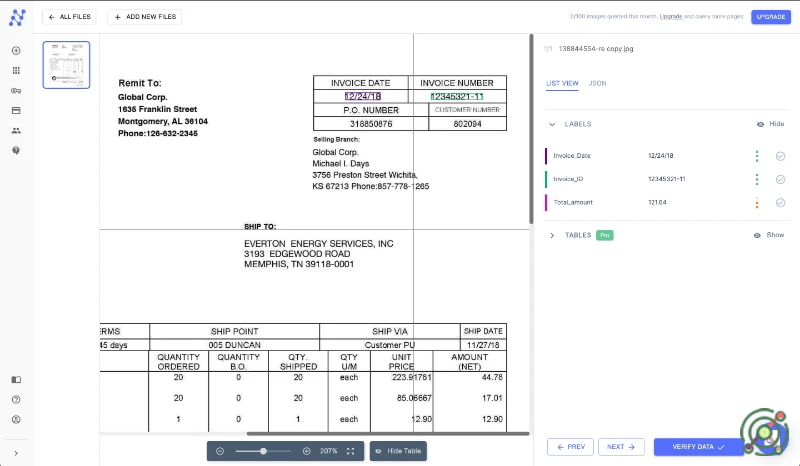
Task: Open the API keys icon in sidebar
Action: pos(16,91)
